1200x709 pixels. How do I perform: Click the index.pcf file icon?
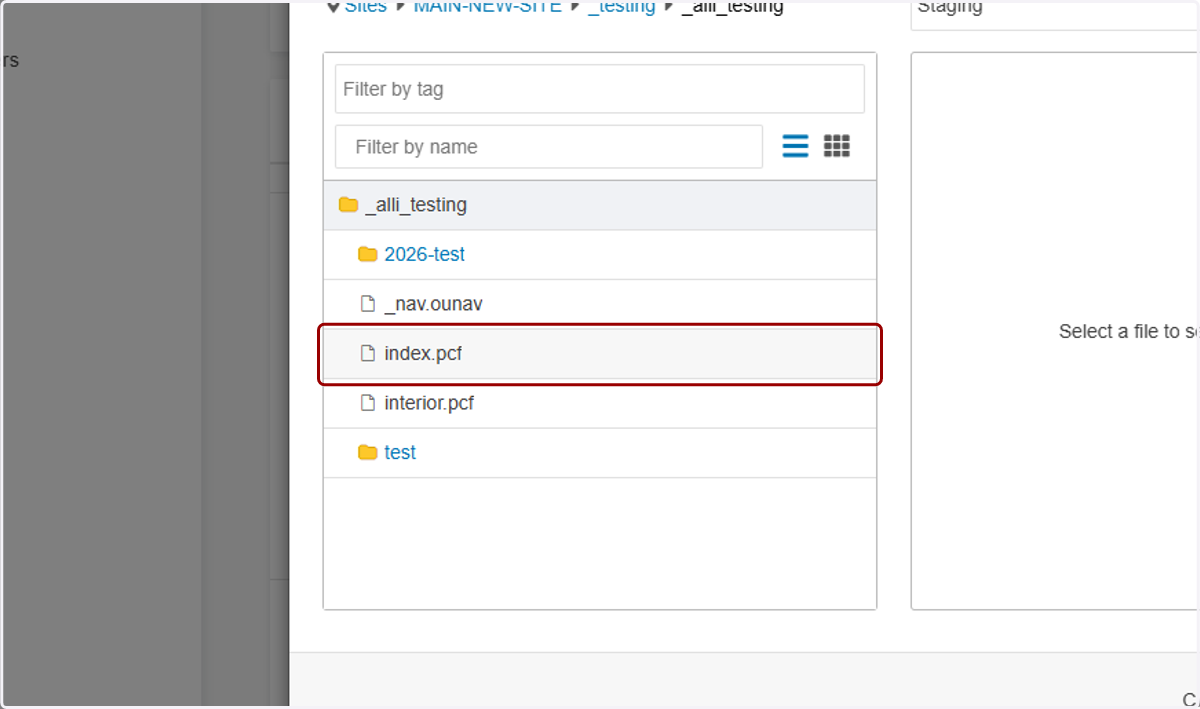pos(367,353)
